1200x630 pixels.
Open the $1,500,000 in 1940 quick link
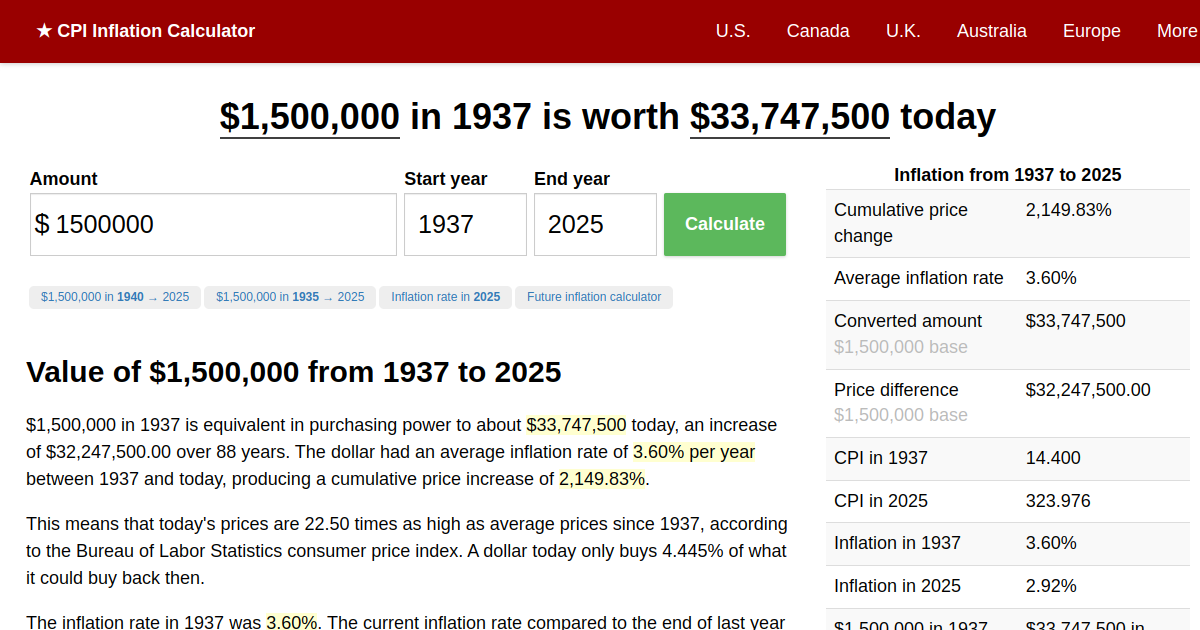[x=114, y=297]
